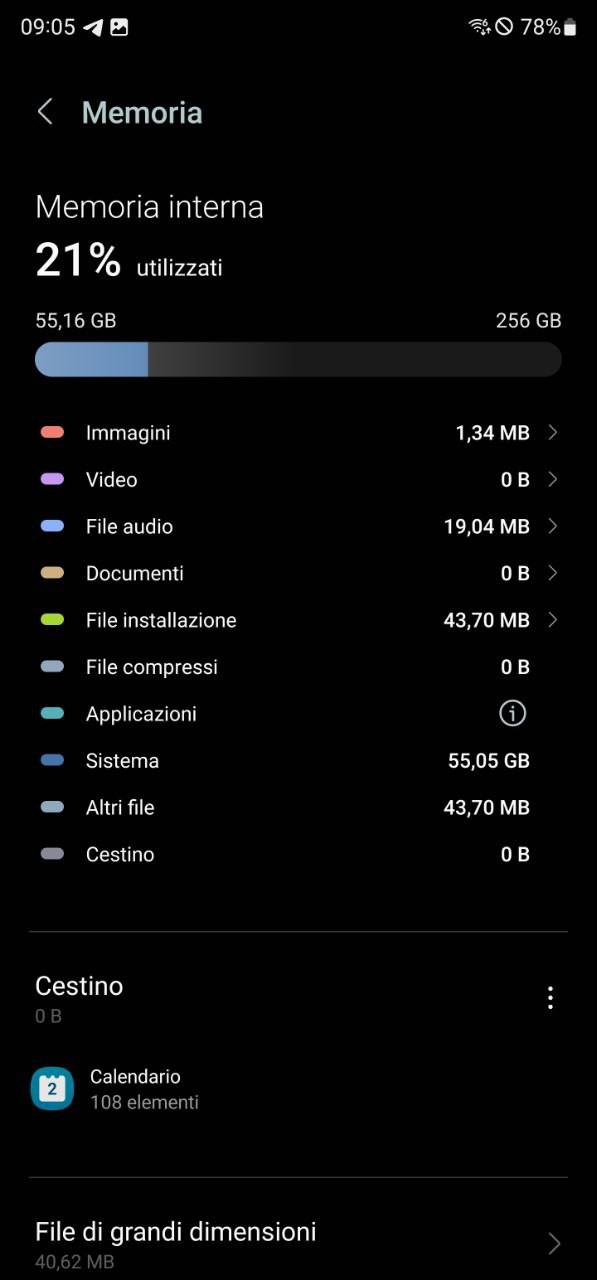This screenshot has width=597, height=1280.
Task: Tap the Telegram notification icon in status bar
Action: [93, 28]
